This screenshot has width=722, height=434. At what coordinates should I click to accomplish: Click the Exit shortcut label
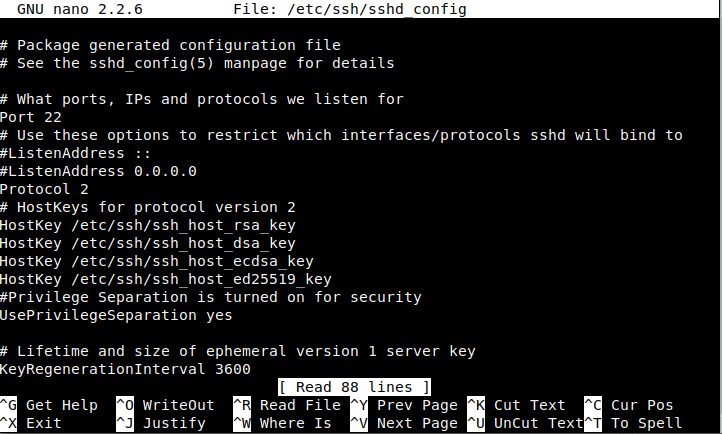coord(43,423)
